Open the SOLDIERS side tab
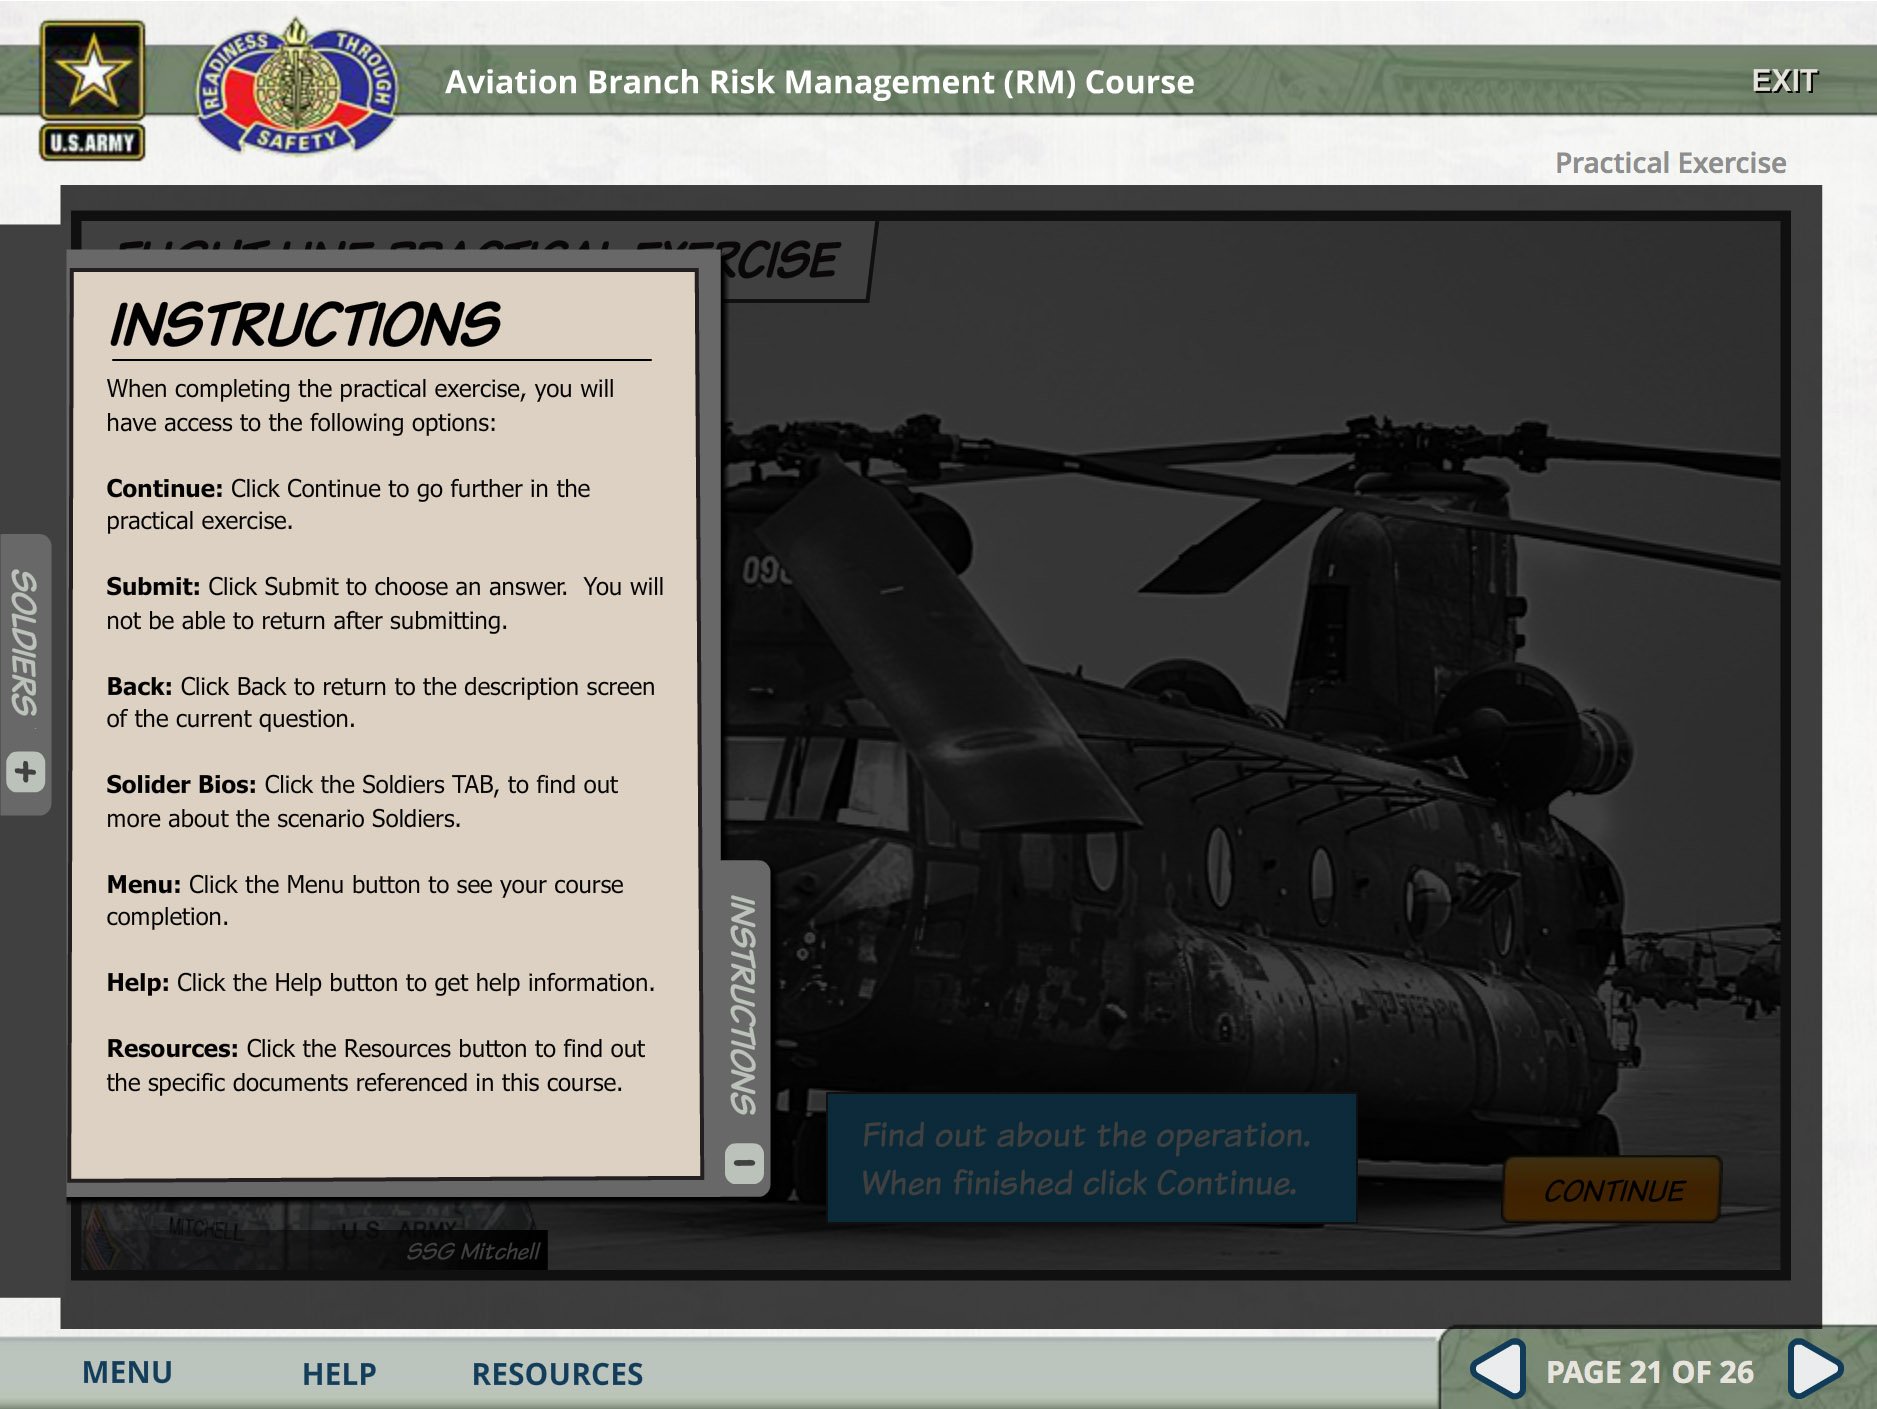 (25, 640)
